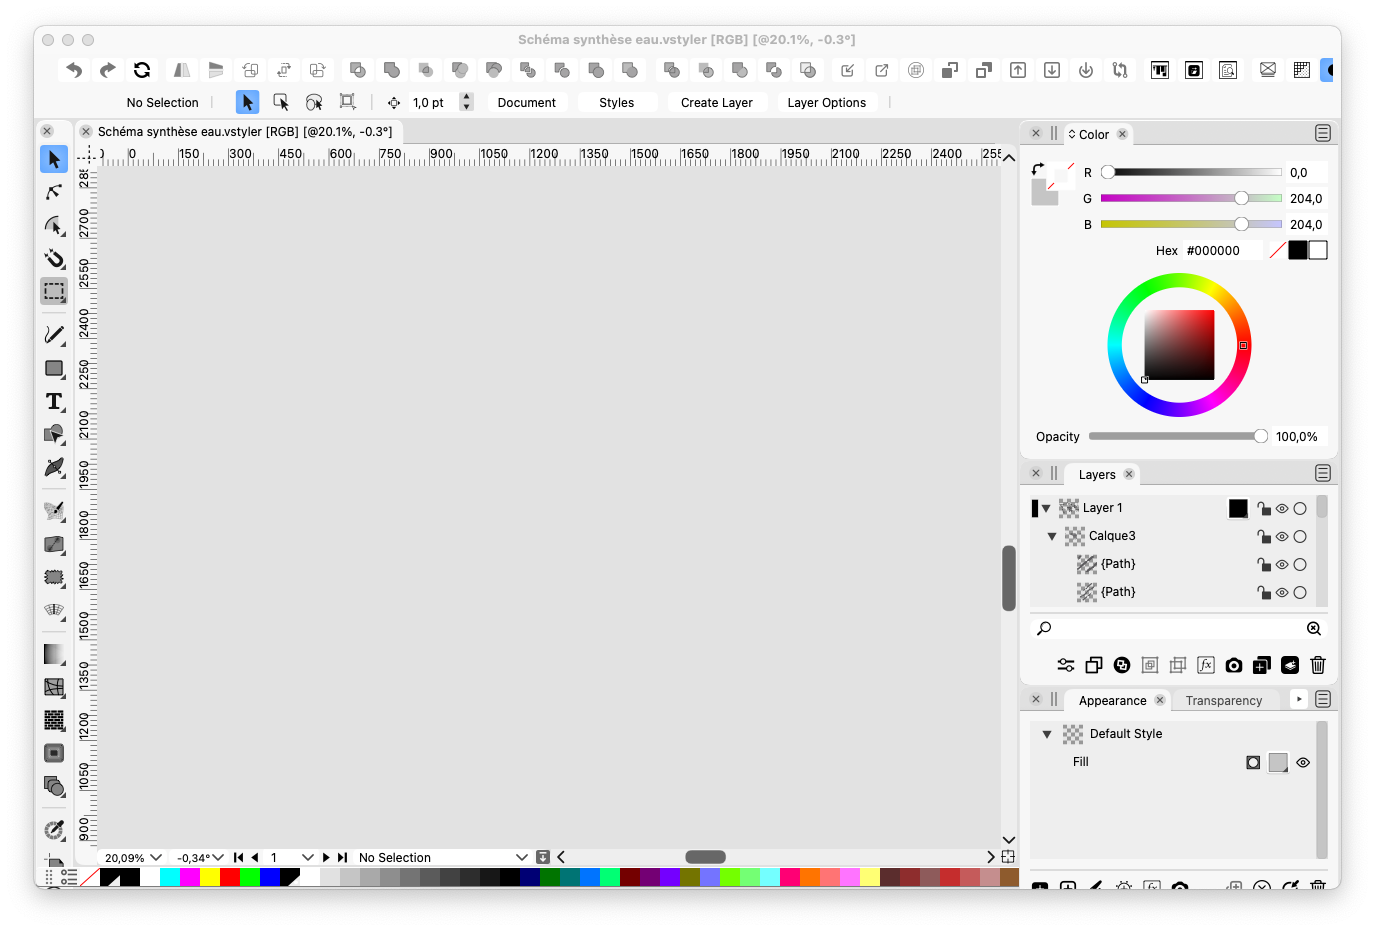Viewport: 1375px width, 931px height.
Task: Click the Create Layer button
Action: point(716,103)
